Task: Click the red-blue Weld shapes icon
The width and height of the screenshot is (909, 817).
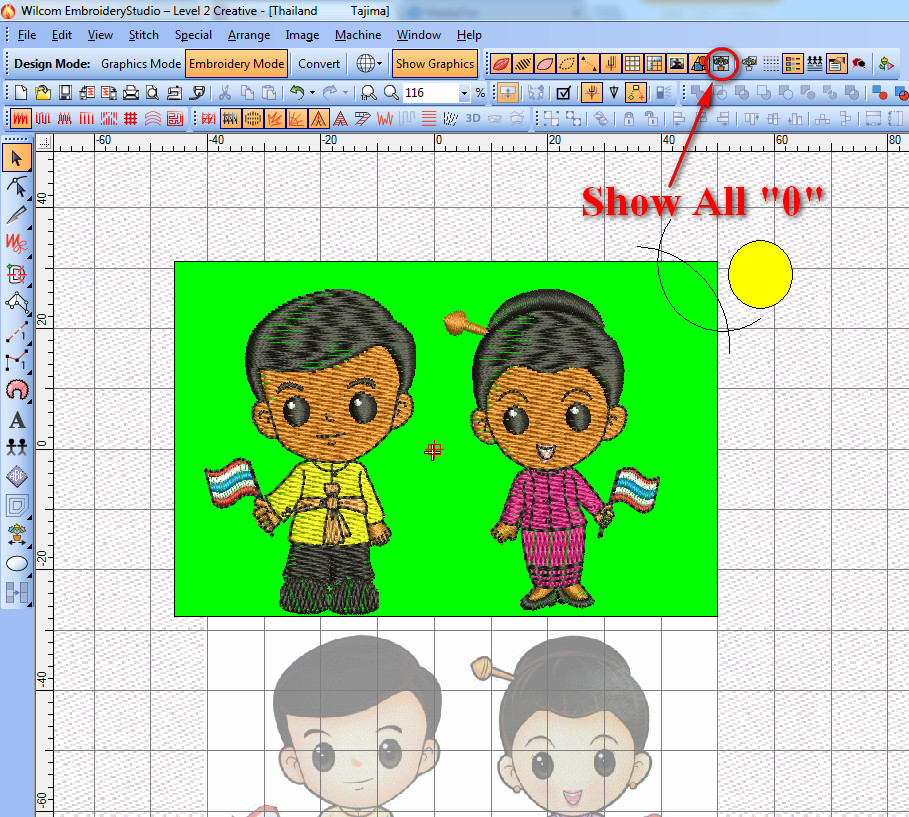Action: point(879,93)
